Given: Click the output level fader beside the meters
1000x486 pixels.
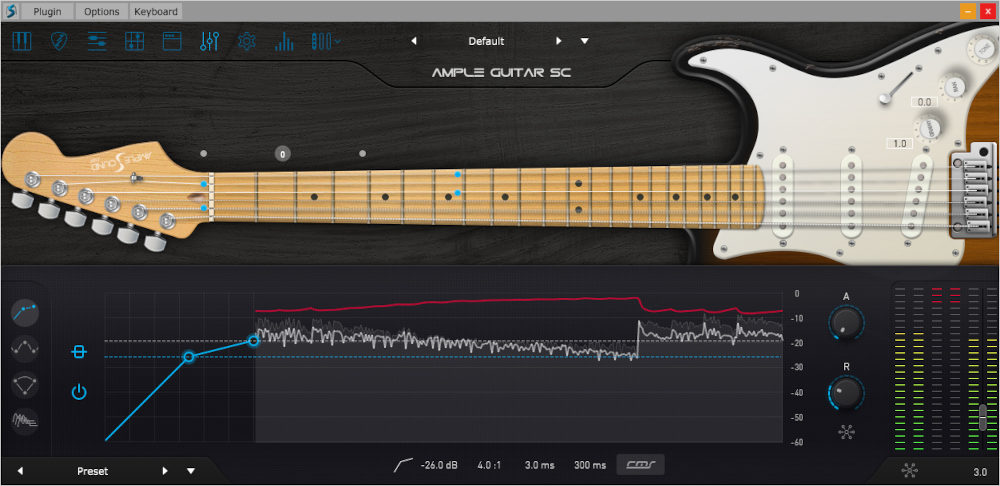Looking at the screenshot, I should pyautogui.click(x=983, y=416).
